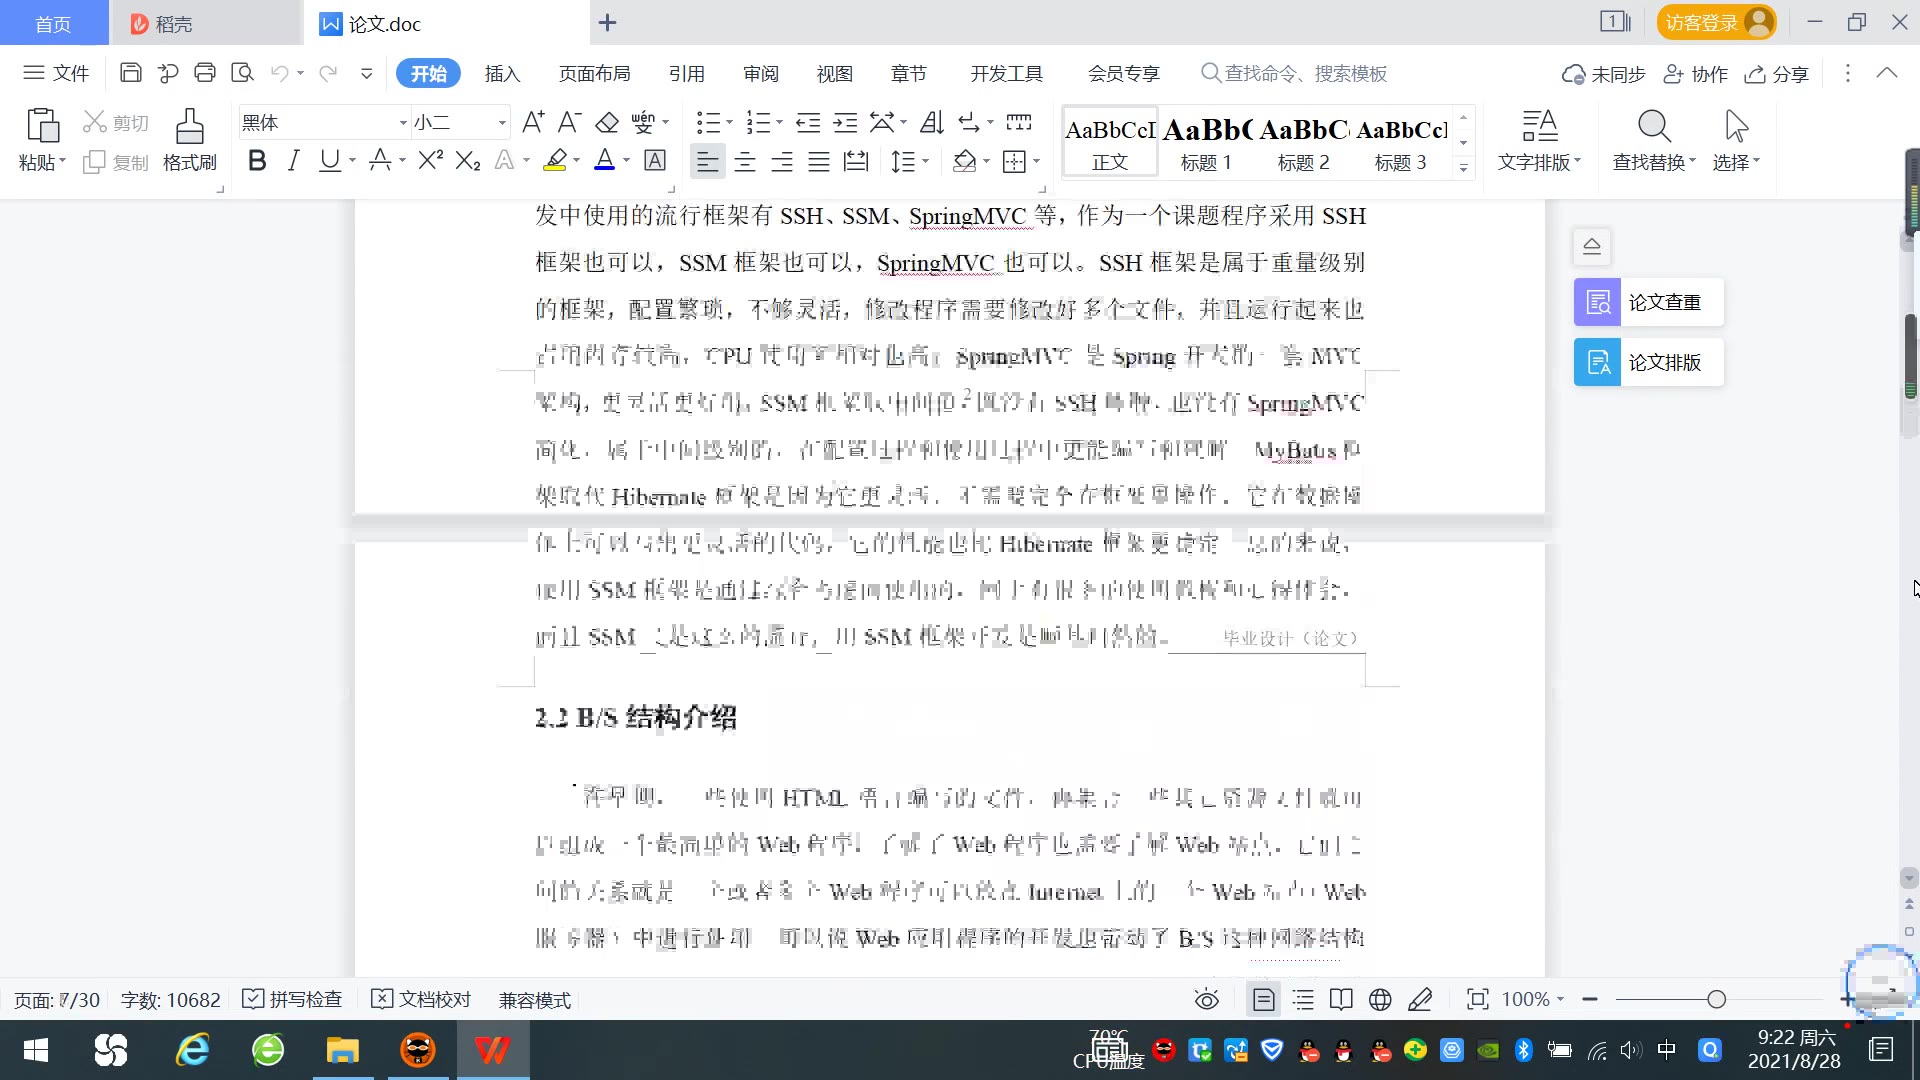Open the font name dropdown 黑体
This screenshot has width=1920, height=1080.
(403, 123)
